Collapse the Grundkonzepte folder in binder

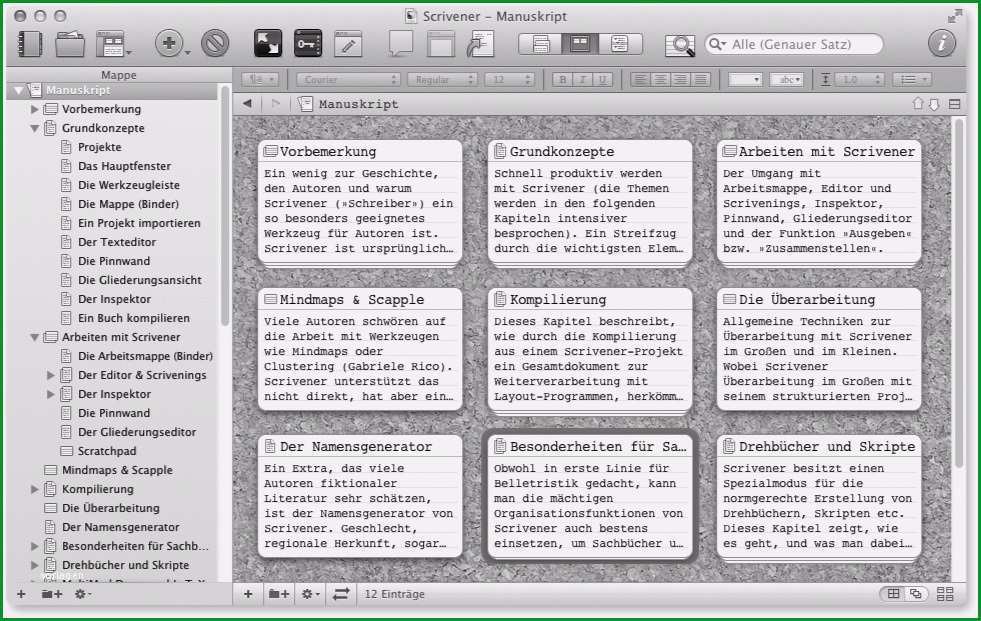pos(34,128)
